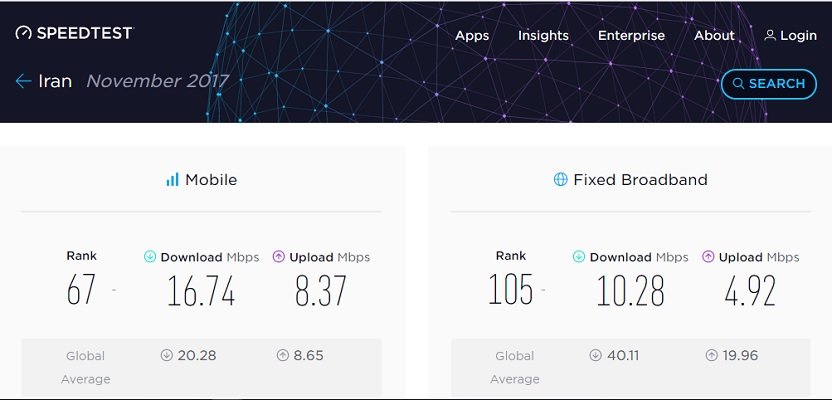Click the Mobile rank value 67
Image resolution: width=832 pixels, height=400 pixels.
click(81, 290)
